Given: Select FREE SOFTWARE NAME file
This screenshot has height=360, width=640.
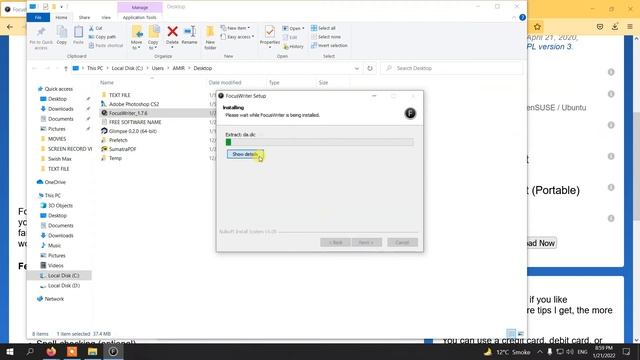Looking at the screenshot, I should (x=135, y=122).
